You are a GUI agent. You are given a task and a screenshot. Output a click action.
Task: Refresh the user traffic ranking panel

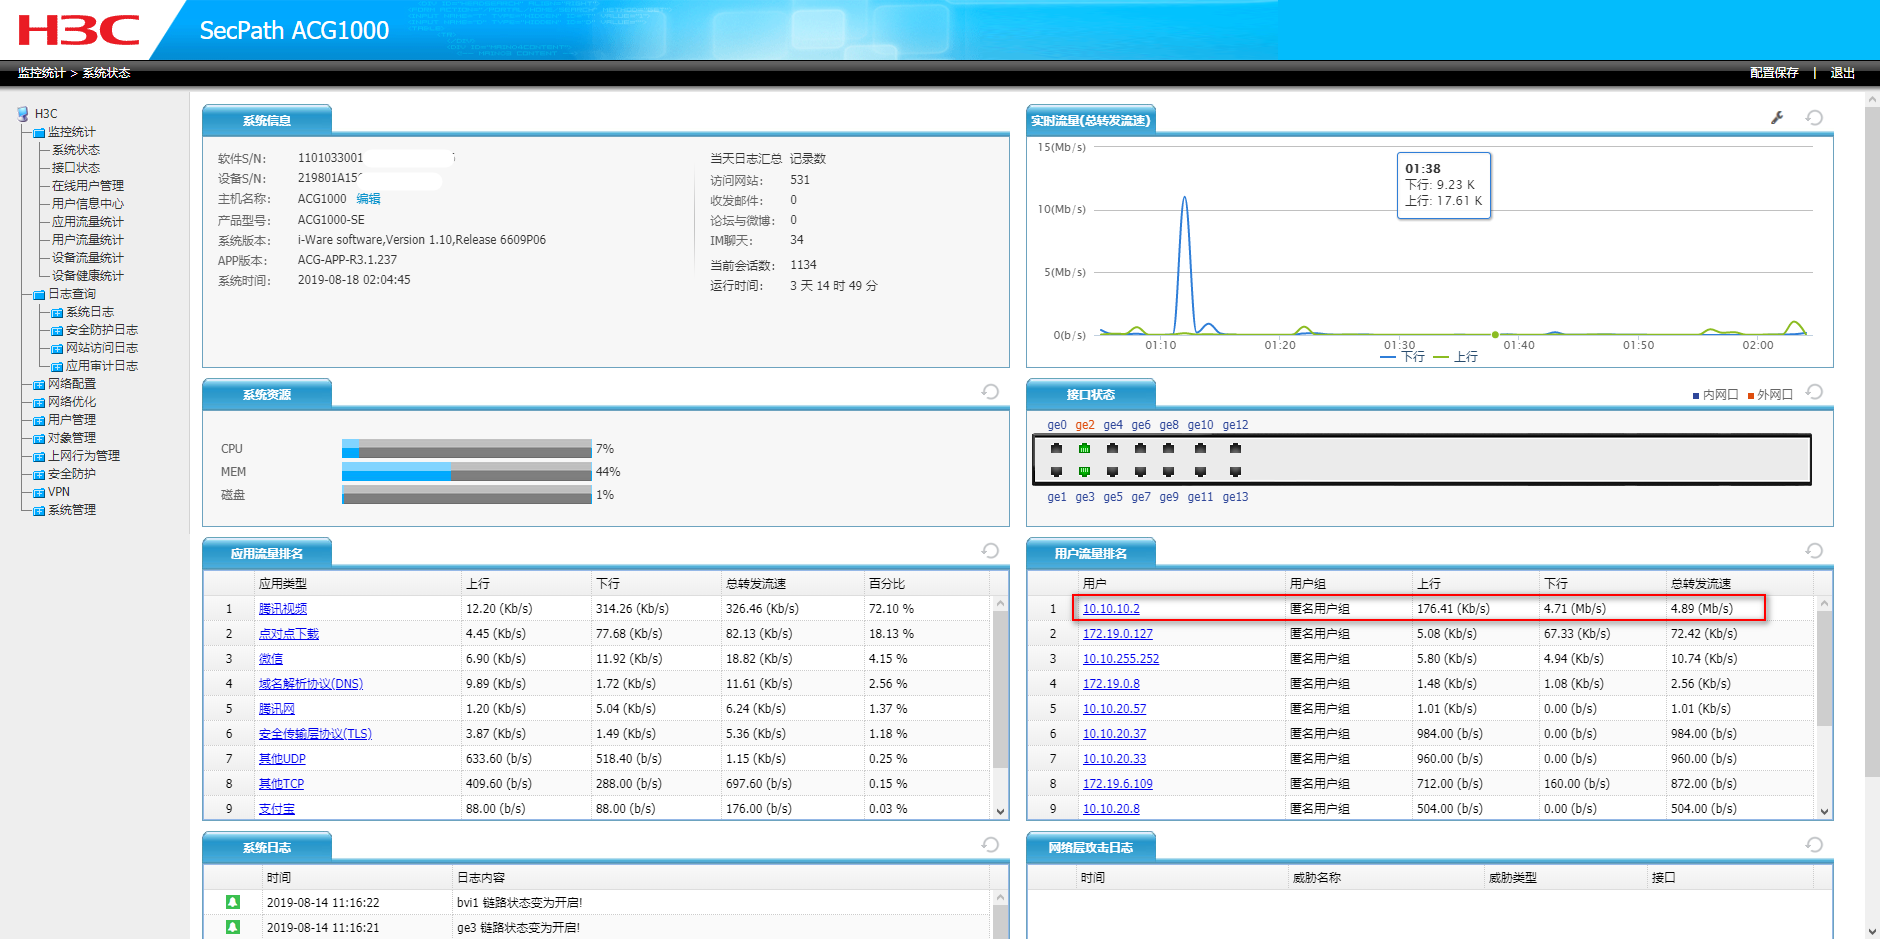1814,551
